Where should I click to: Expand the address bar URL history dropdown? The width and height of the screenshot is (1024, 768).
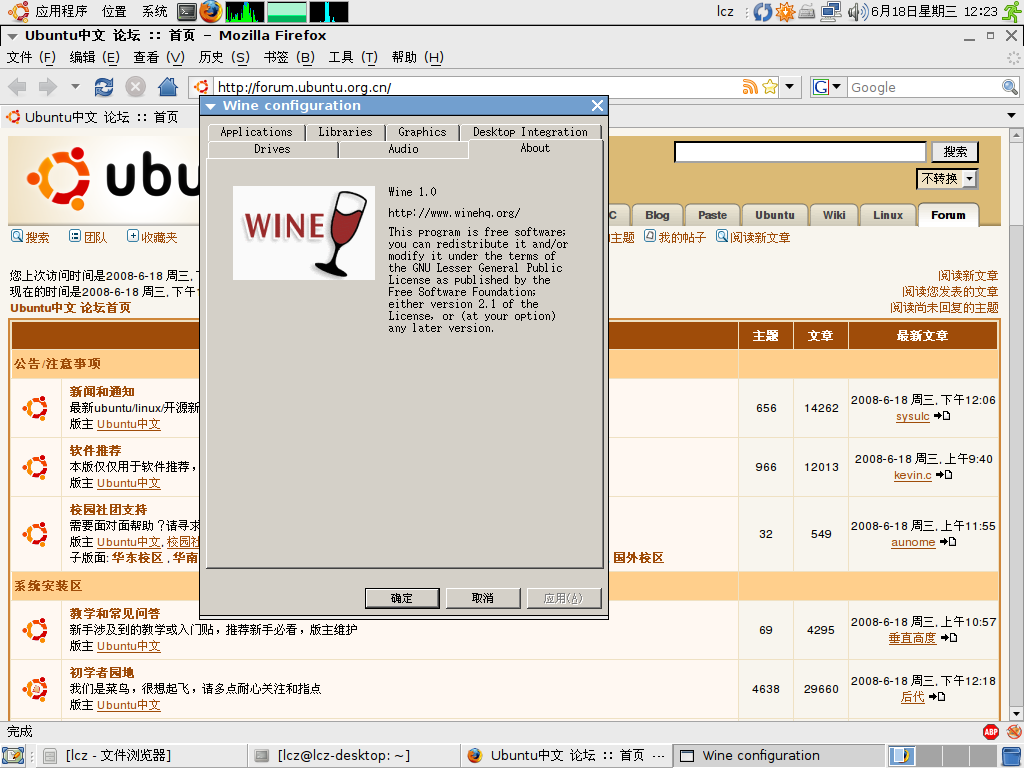[790, 87]
